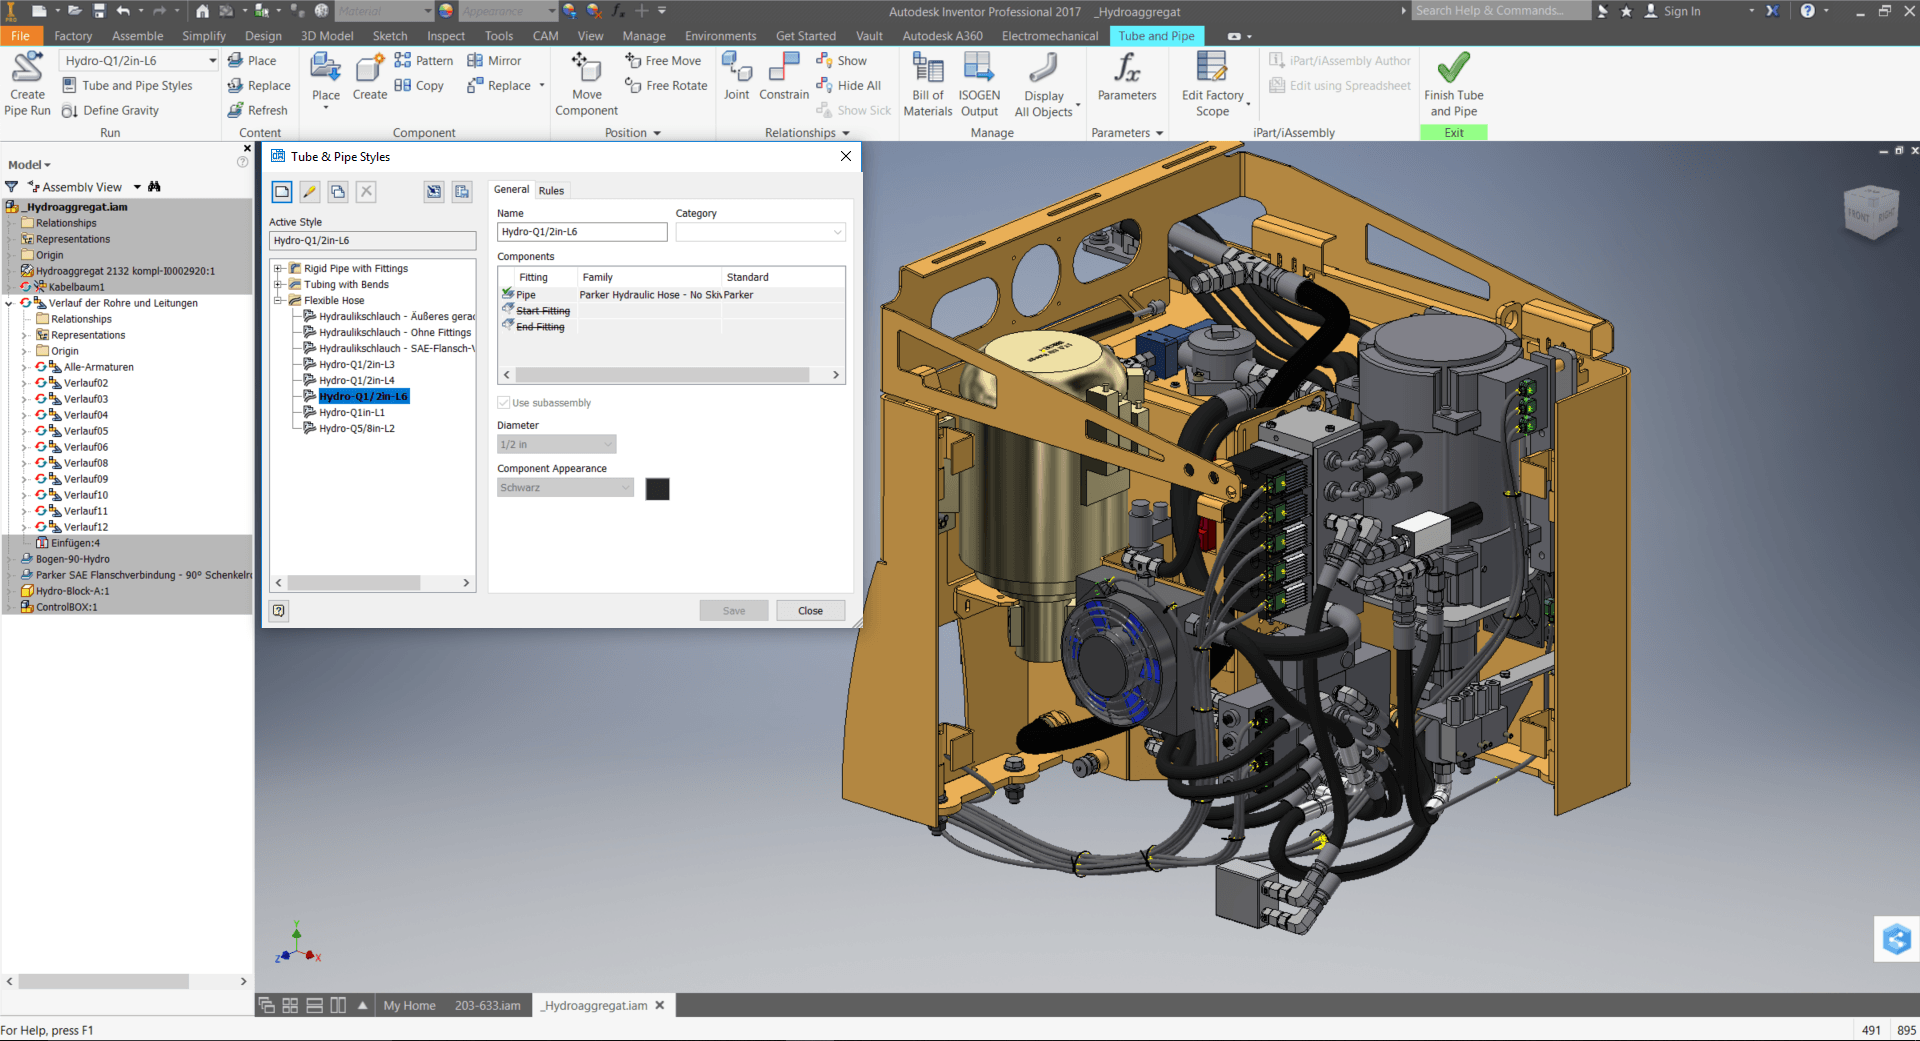This screenshot has height=1041, width=1920.
Task: Toggle visibility of Show Sick option
Action: click(855, 110)
